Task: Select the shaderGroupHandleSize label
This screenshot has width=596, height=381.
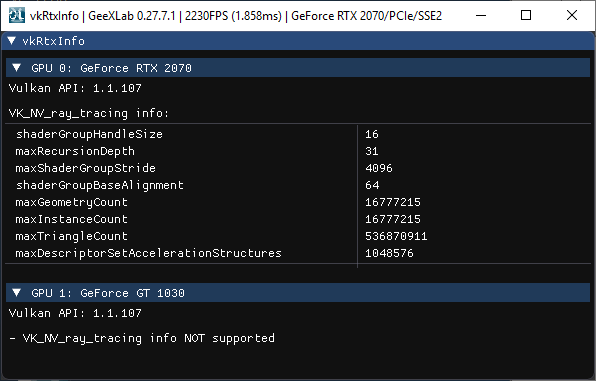Action: click(89, 134)
